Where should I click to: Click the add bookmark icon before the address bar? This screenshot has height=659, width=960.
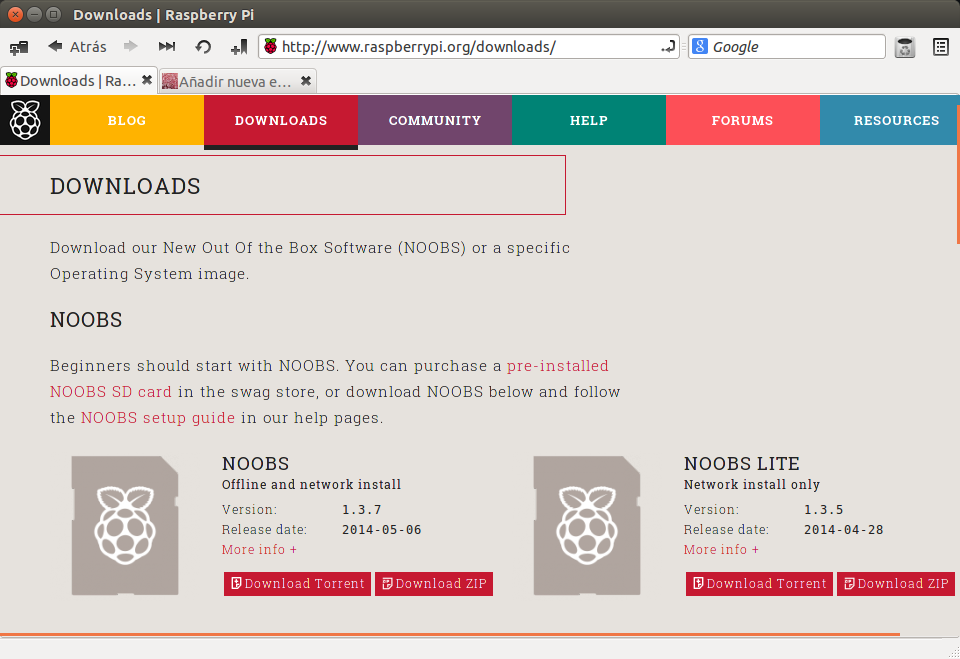click(238, 46)
